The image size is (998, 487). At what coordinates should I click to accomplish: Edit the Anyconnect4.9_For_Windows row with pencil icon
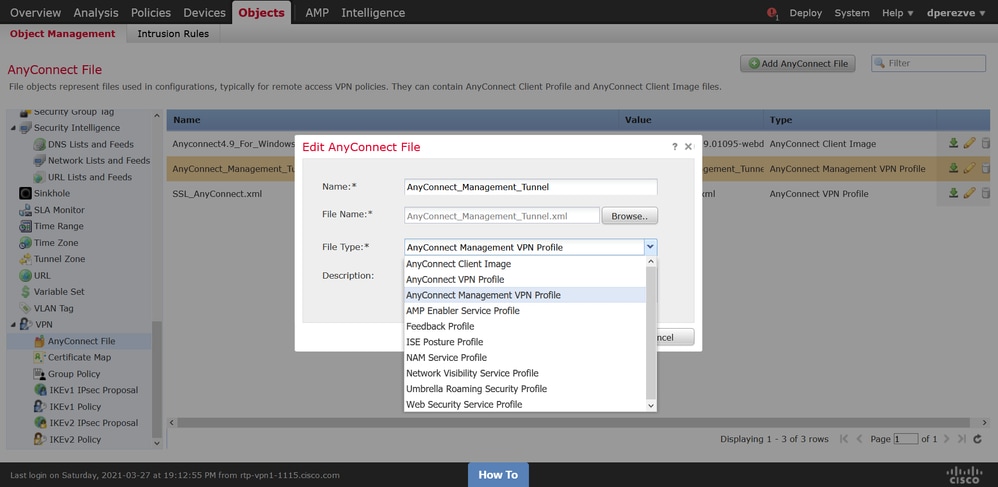click(969, 143)
